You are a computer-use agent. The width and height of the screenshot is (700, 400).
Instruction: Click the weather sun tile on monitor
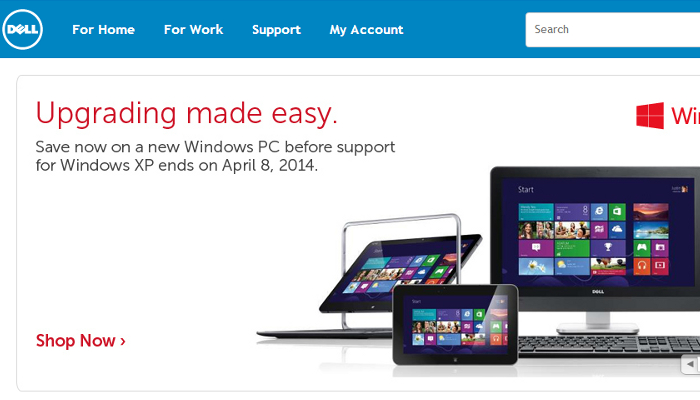[x=572, y=266]
